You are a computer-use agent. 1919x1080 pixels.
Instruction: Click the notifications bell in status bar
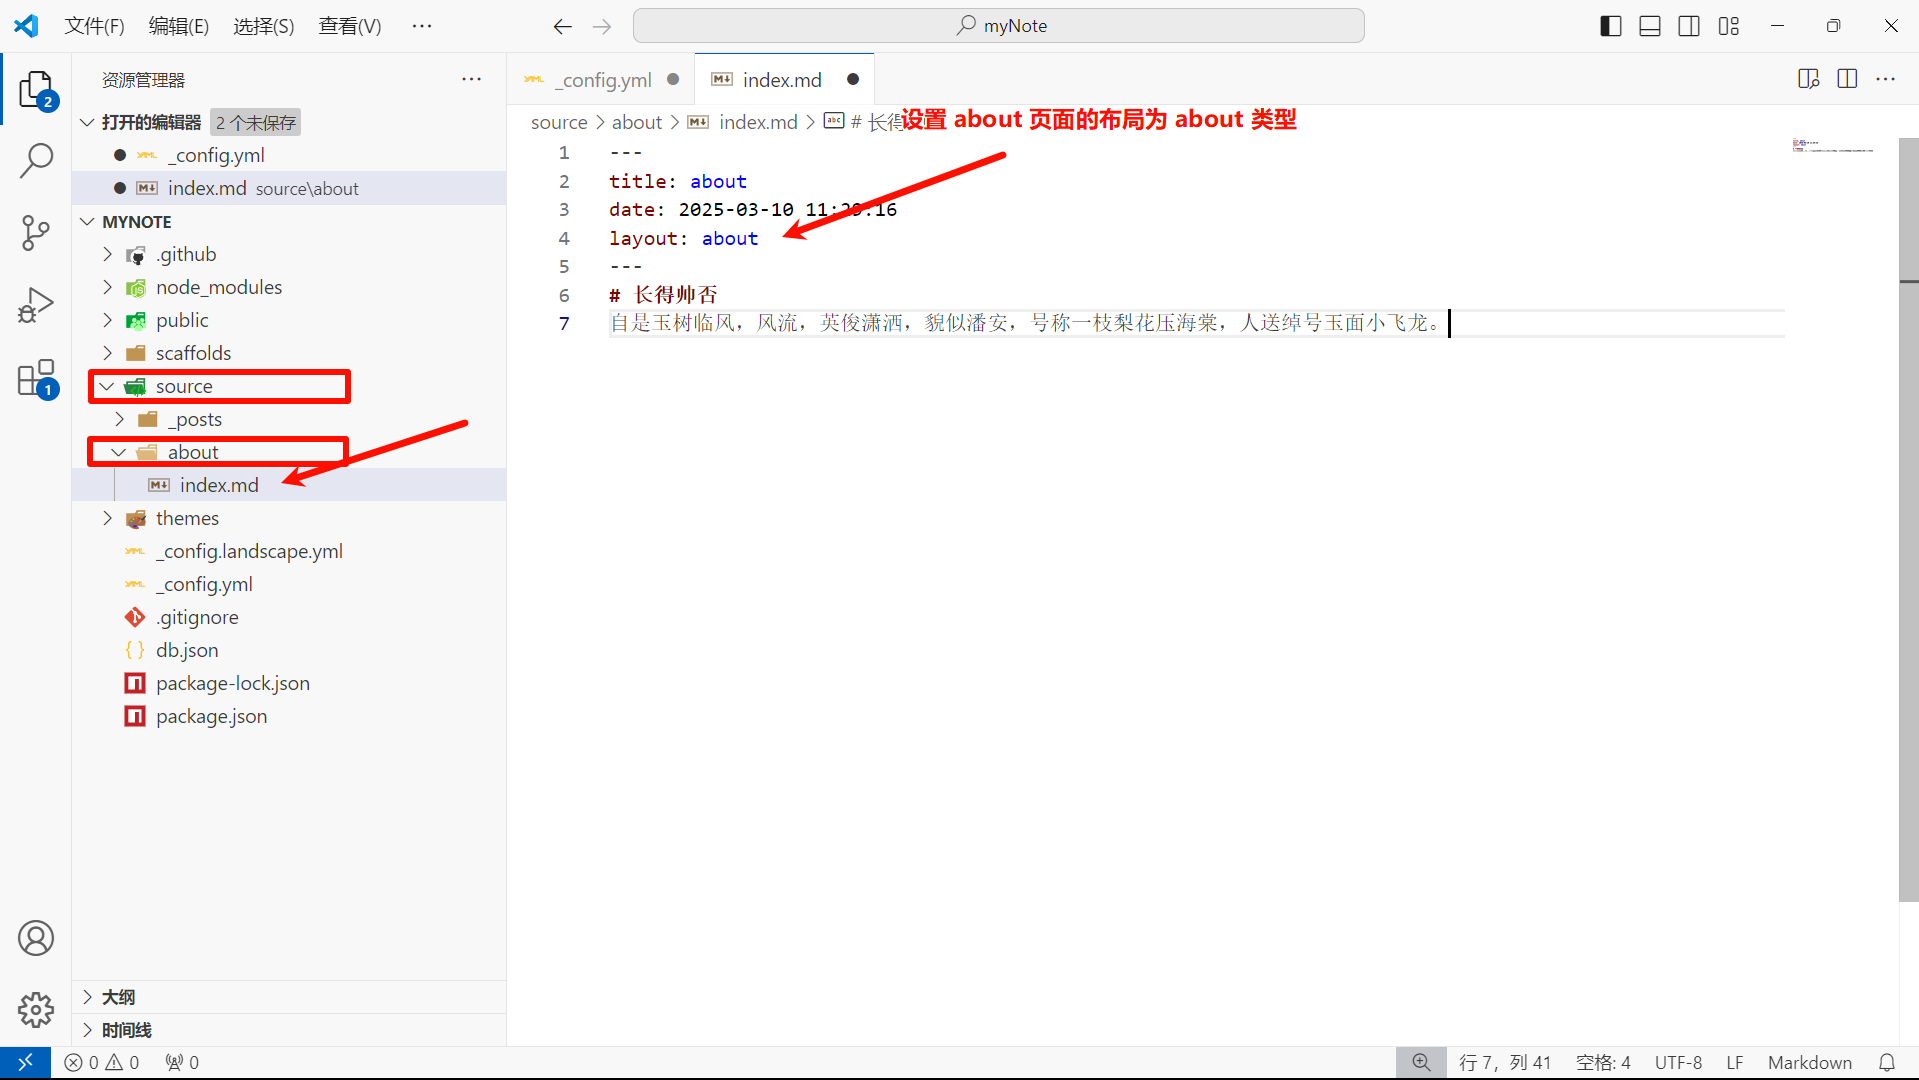(x=1886, y=1062)
